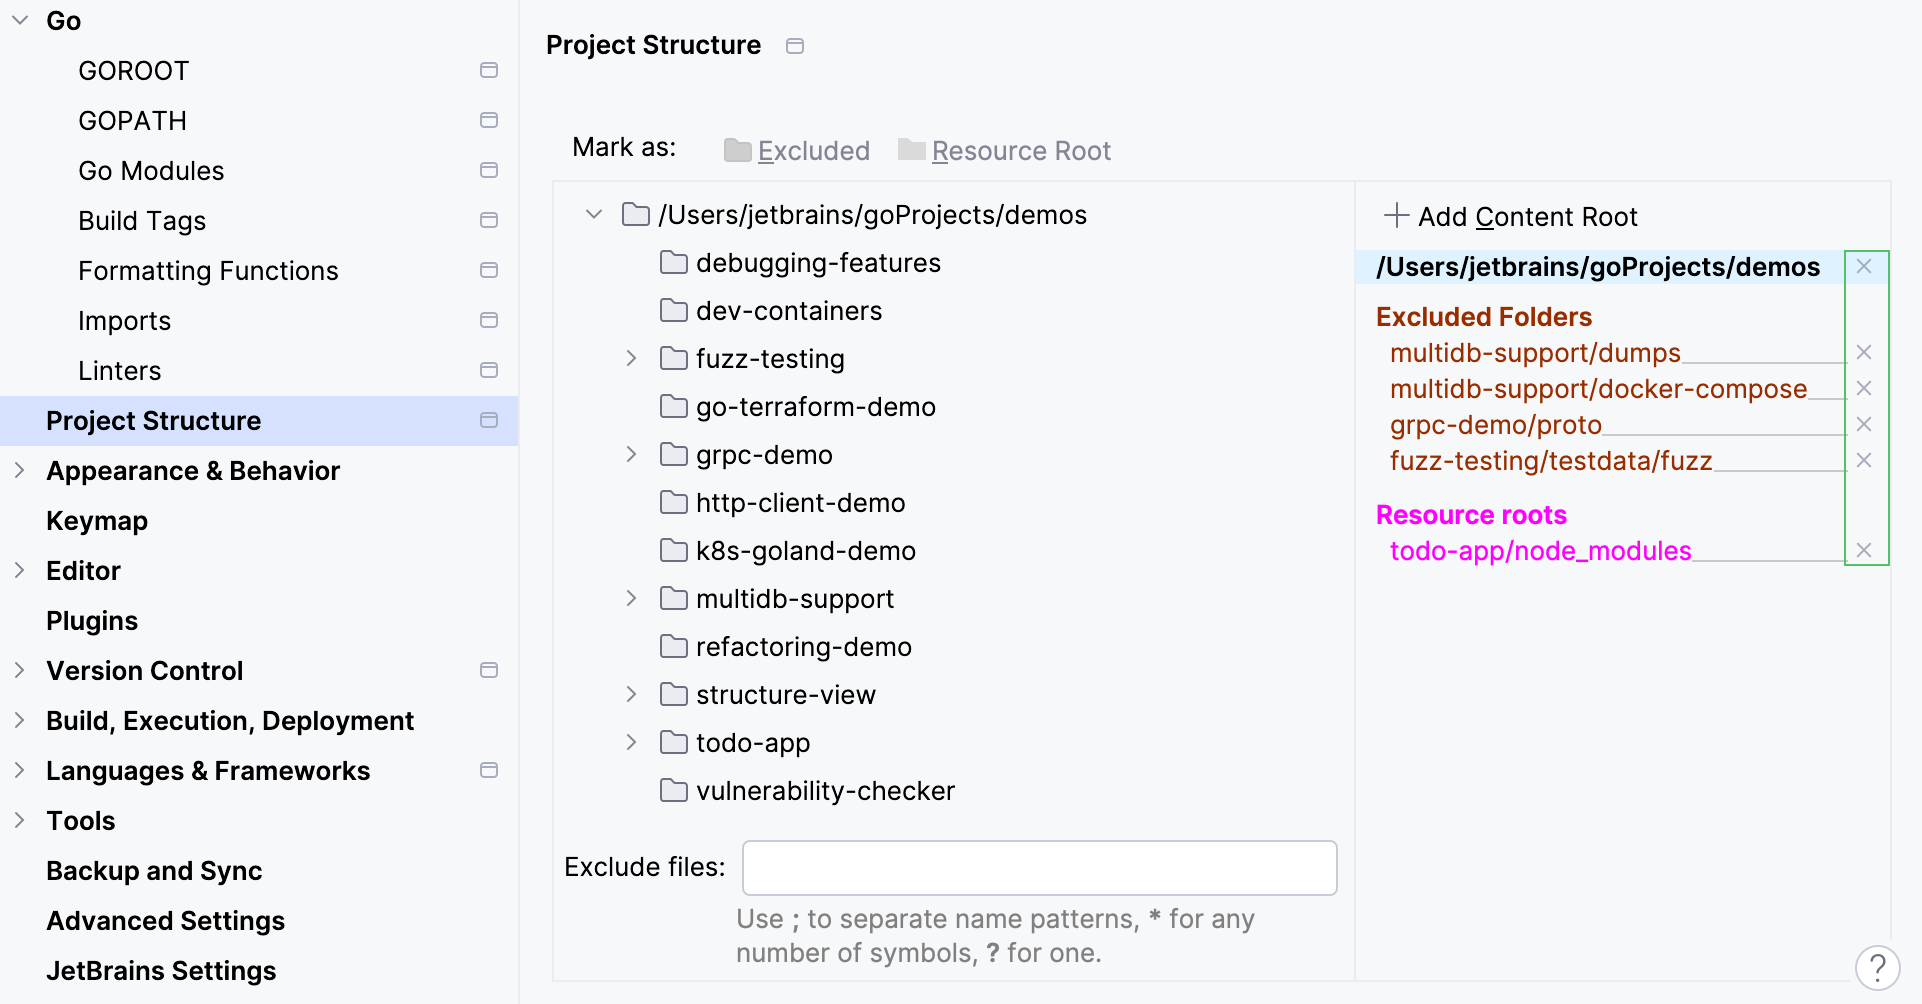Expand the structure-view folder
Viewport: 1922px width, 1004px height.
tap(631, 694)
